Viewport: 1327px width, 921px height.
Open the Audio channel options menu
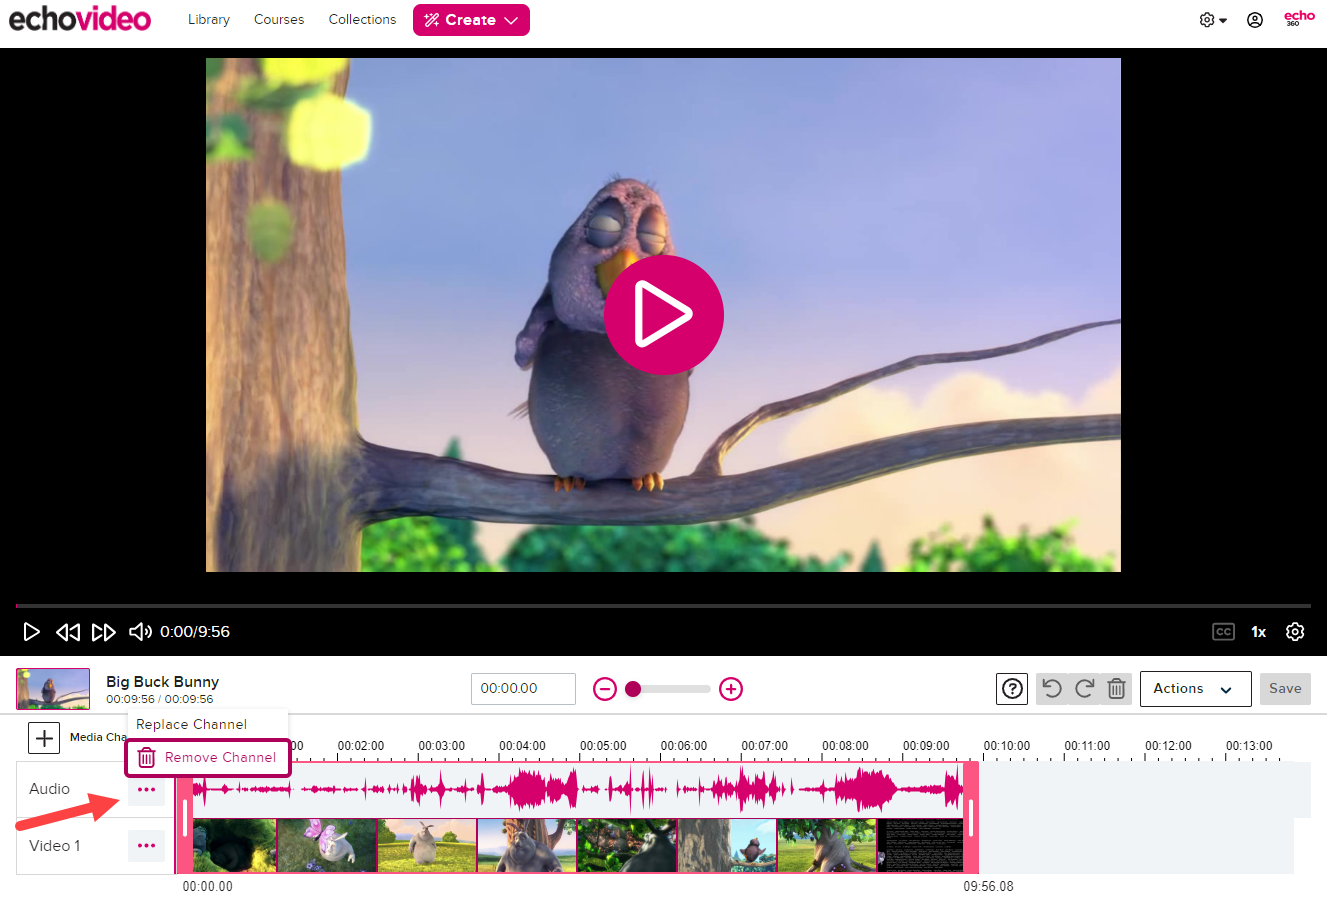pyautogui.click(x=146, y=789)
